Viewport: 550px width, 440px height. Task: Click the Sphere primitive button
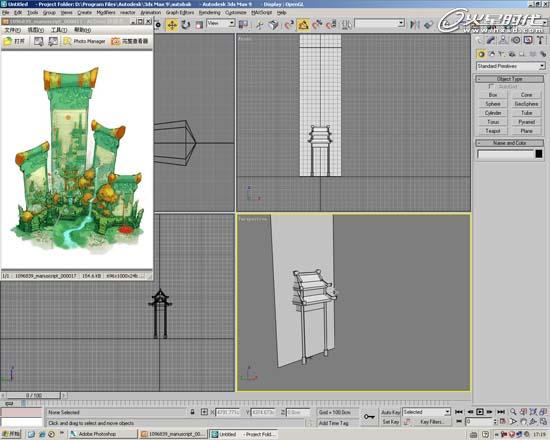(x=493, y=104)
